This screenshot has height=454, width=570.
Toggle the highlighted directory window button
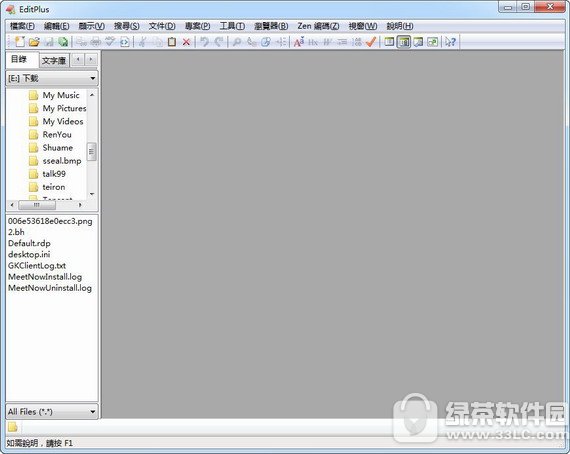tap(404, 42)
